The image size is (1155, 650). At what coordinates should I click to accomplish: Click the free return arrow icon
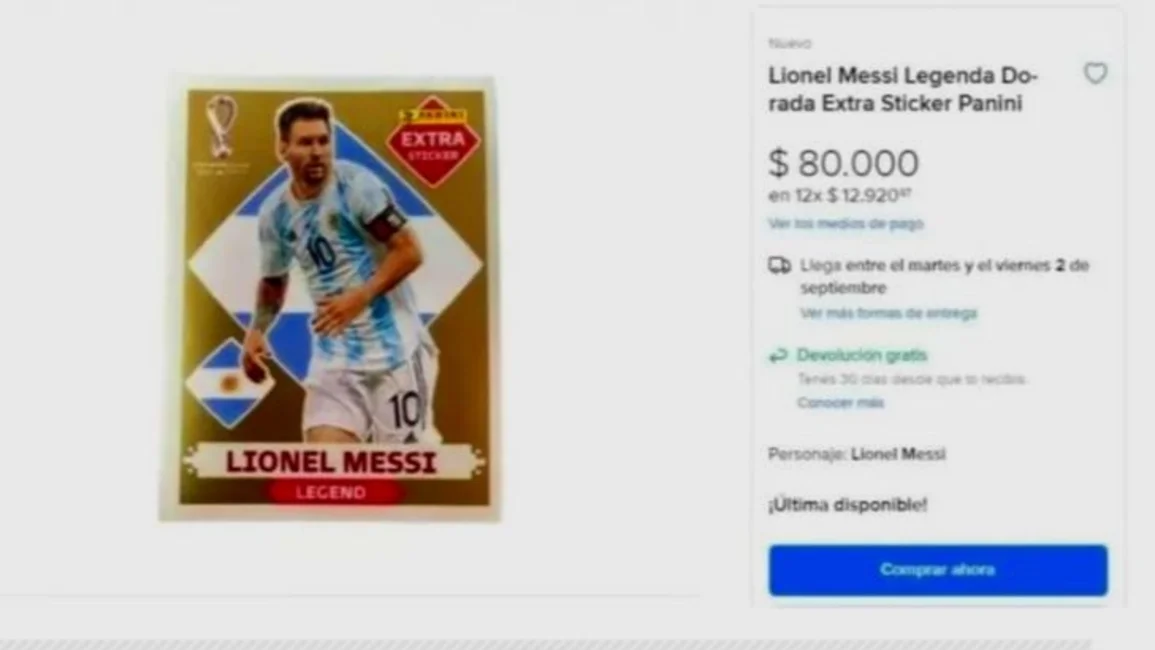coord(778,356)
